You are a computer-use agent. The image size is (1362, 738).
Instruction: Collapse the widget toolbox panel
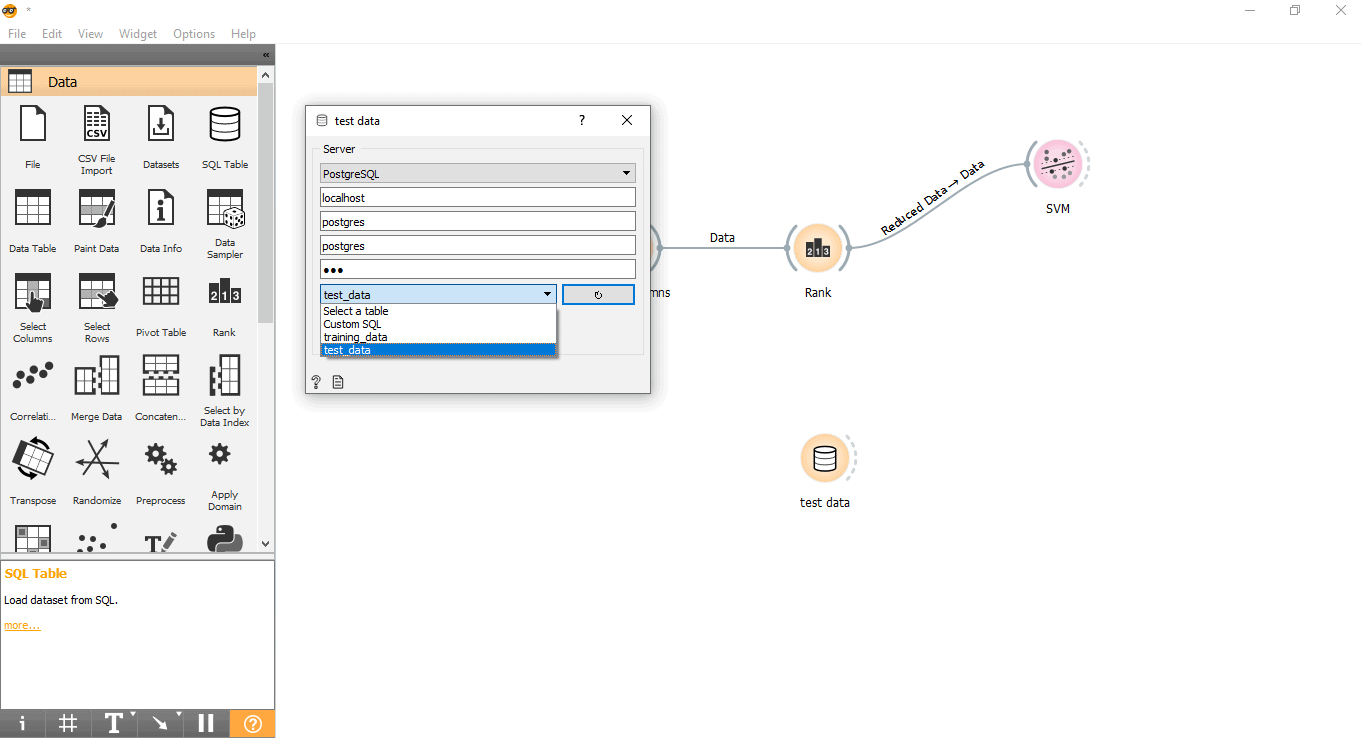point(266,55)
